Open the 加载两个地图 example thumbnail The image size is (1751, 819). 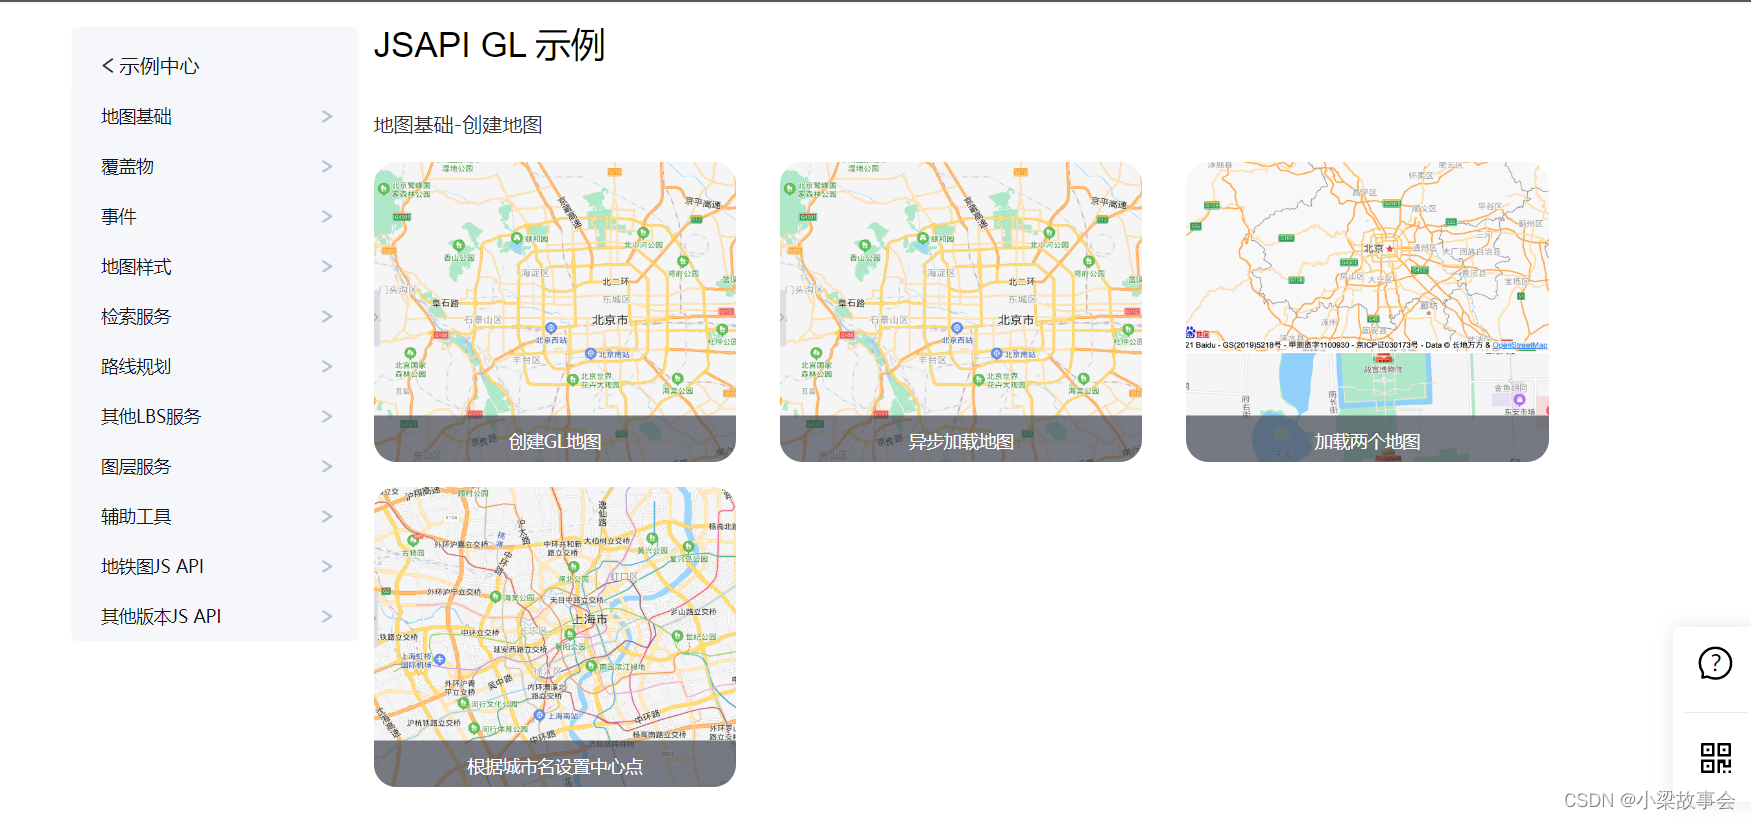point(1367,312)
